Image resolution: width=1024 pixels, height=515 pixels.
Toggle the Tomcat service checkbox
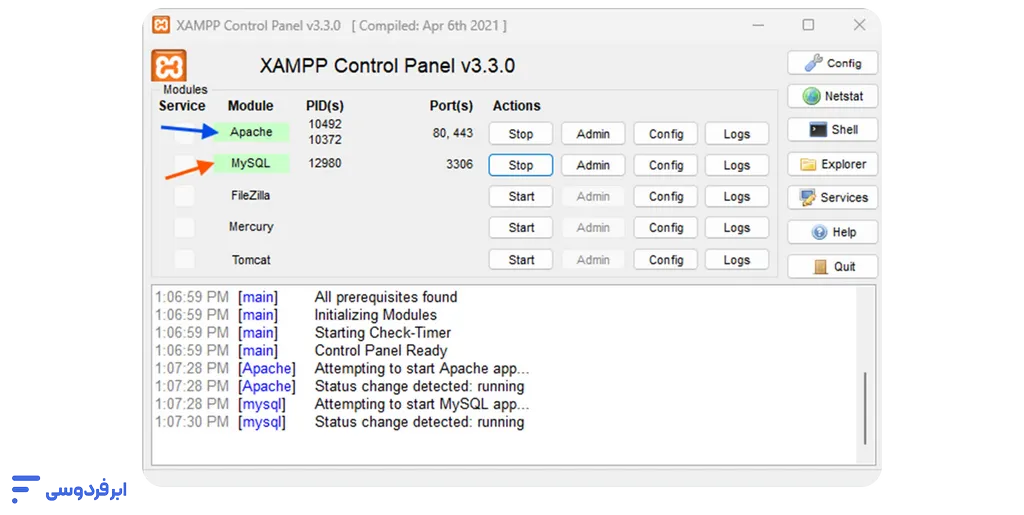[x=184, y=259]
